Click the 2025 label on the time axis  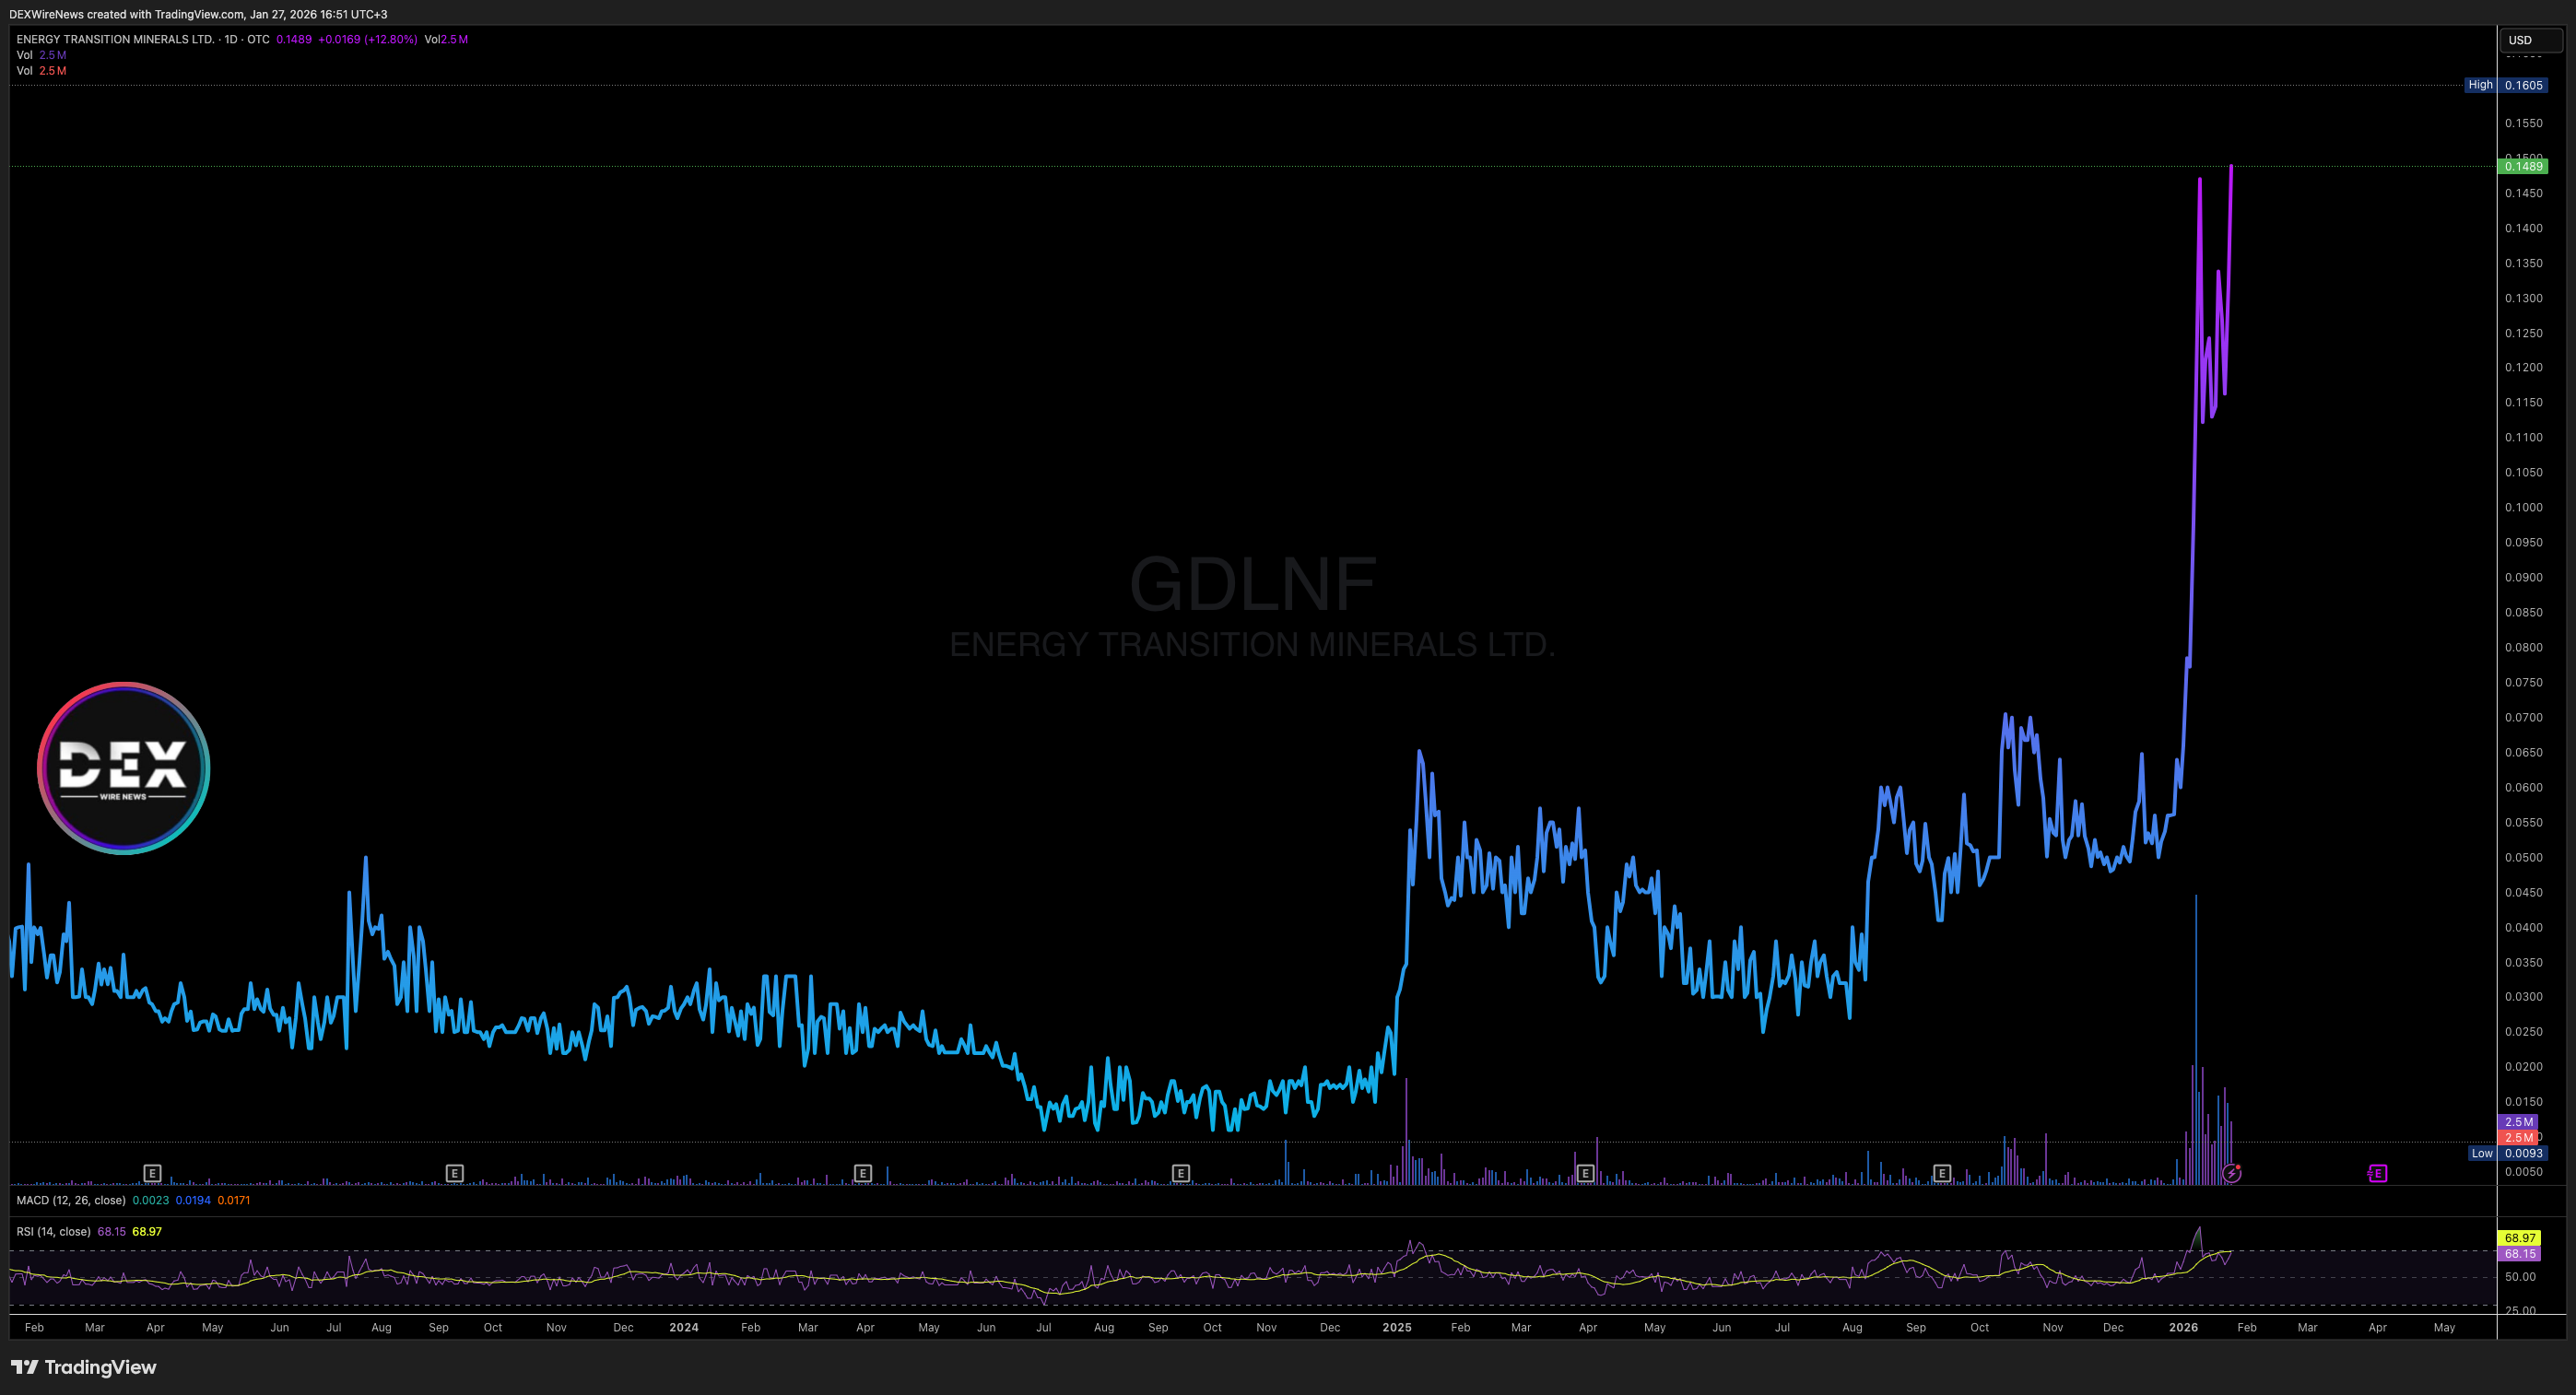pos(1397,1327)
